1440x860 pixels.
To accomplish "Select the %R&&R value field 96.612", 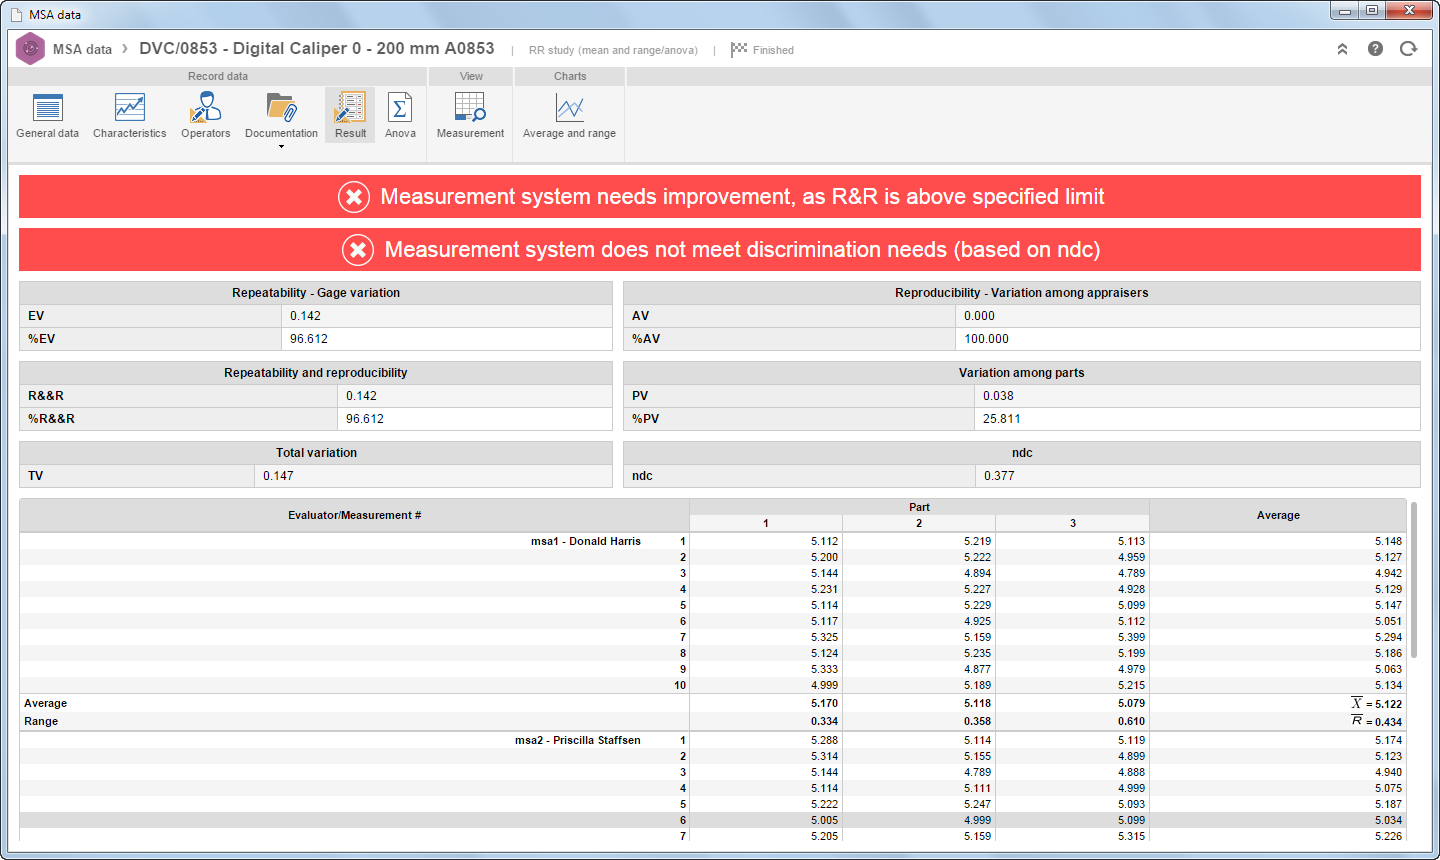I will point(474,419).
